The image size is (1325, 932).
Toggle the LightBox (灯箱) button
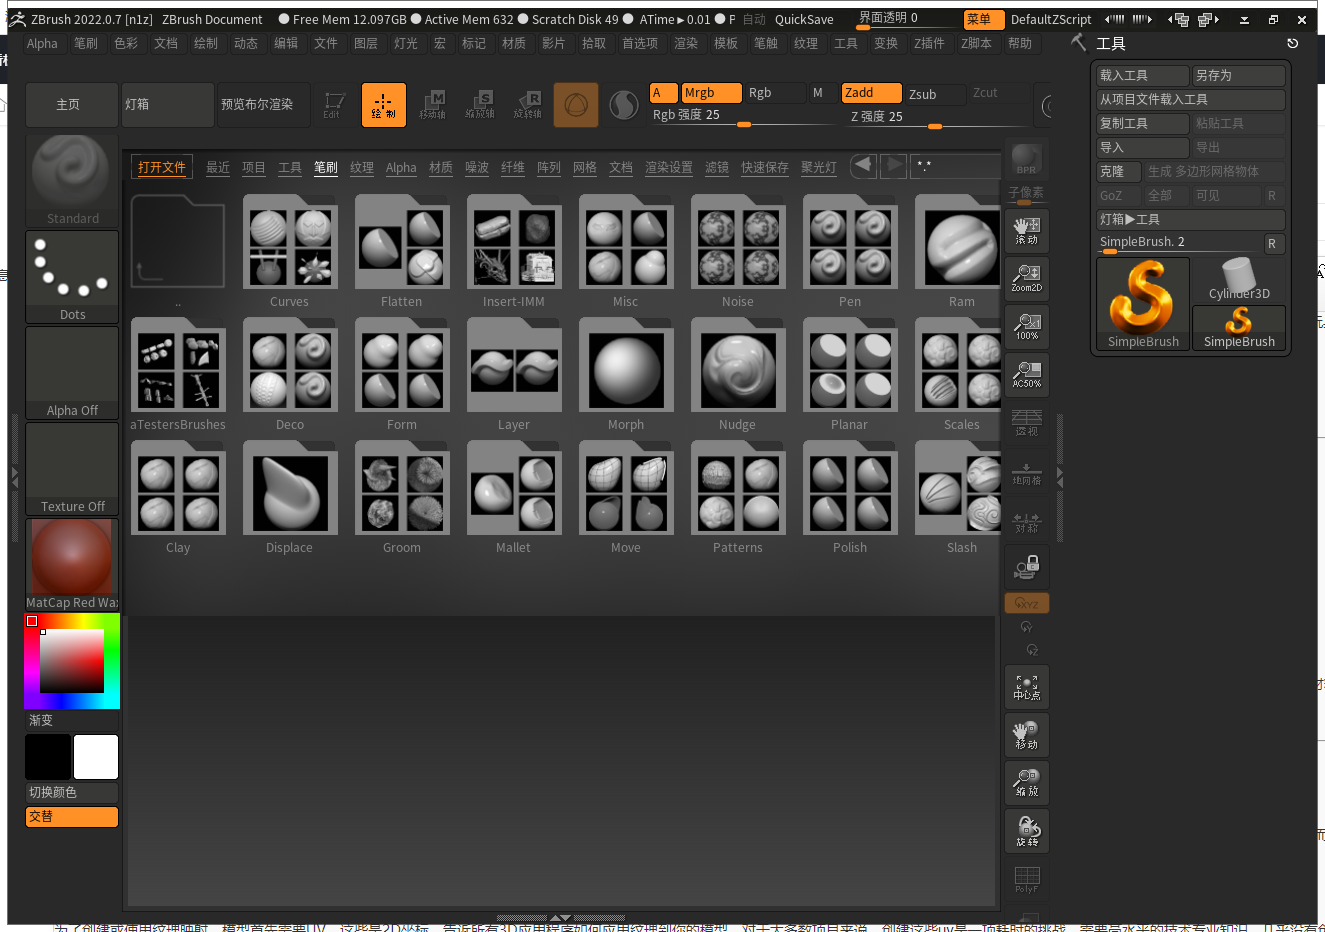click(x=168, y=105)
